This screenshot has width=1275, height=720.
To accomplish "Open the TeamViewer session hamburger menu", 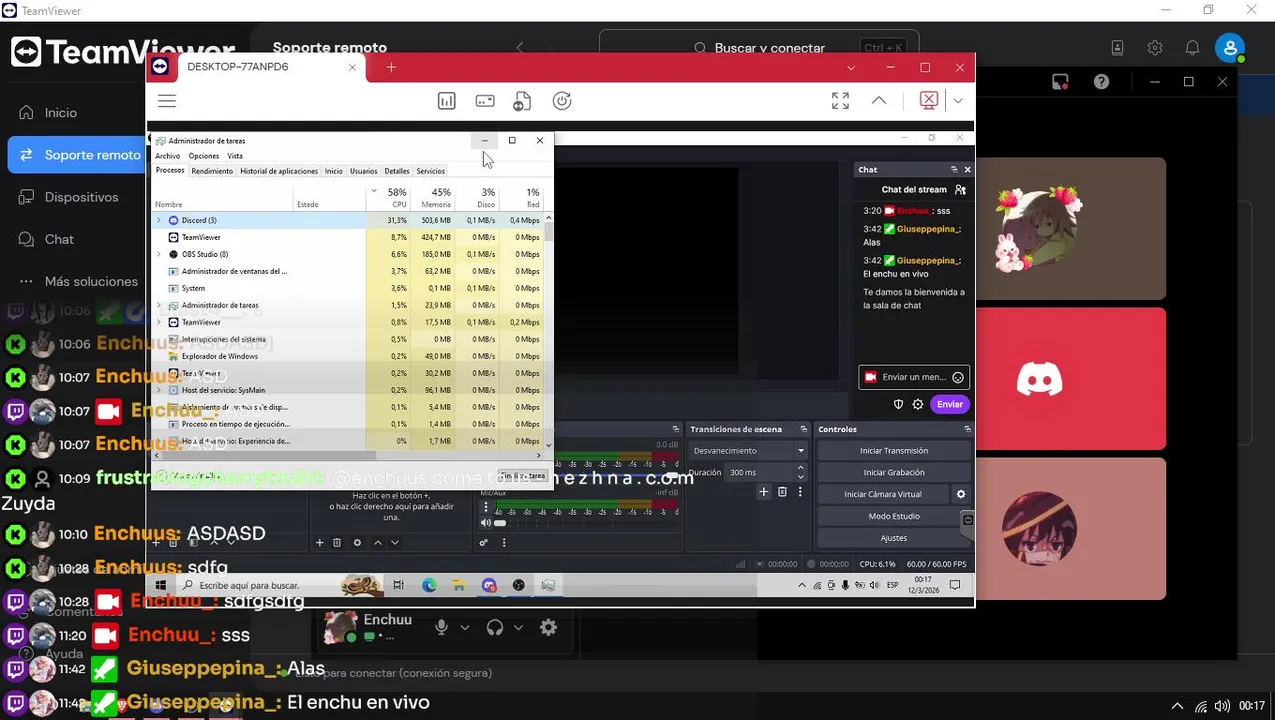I will tap(167, 101).
